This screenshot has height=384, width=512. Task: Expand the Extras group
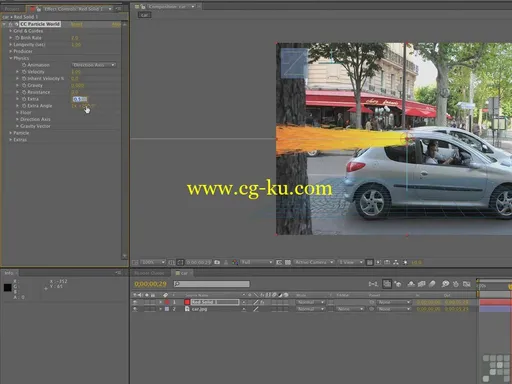click(x=11, y=140)
